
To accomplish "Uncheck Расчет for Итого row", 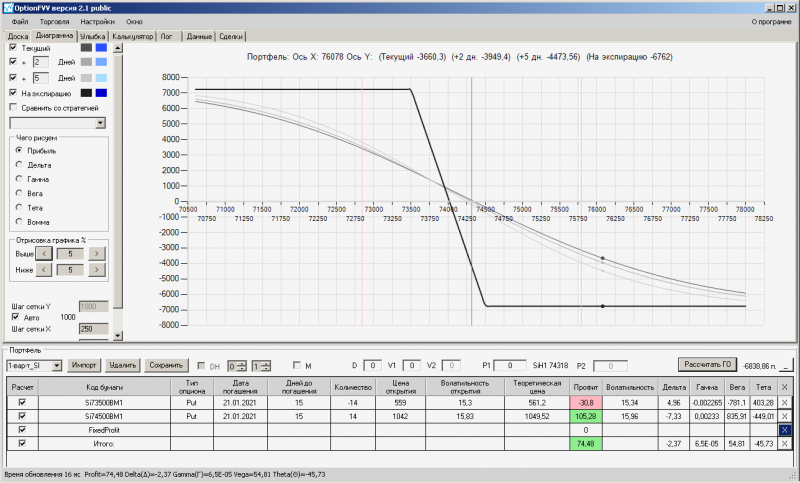I will coord(22,443).
